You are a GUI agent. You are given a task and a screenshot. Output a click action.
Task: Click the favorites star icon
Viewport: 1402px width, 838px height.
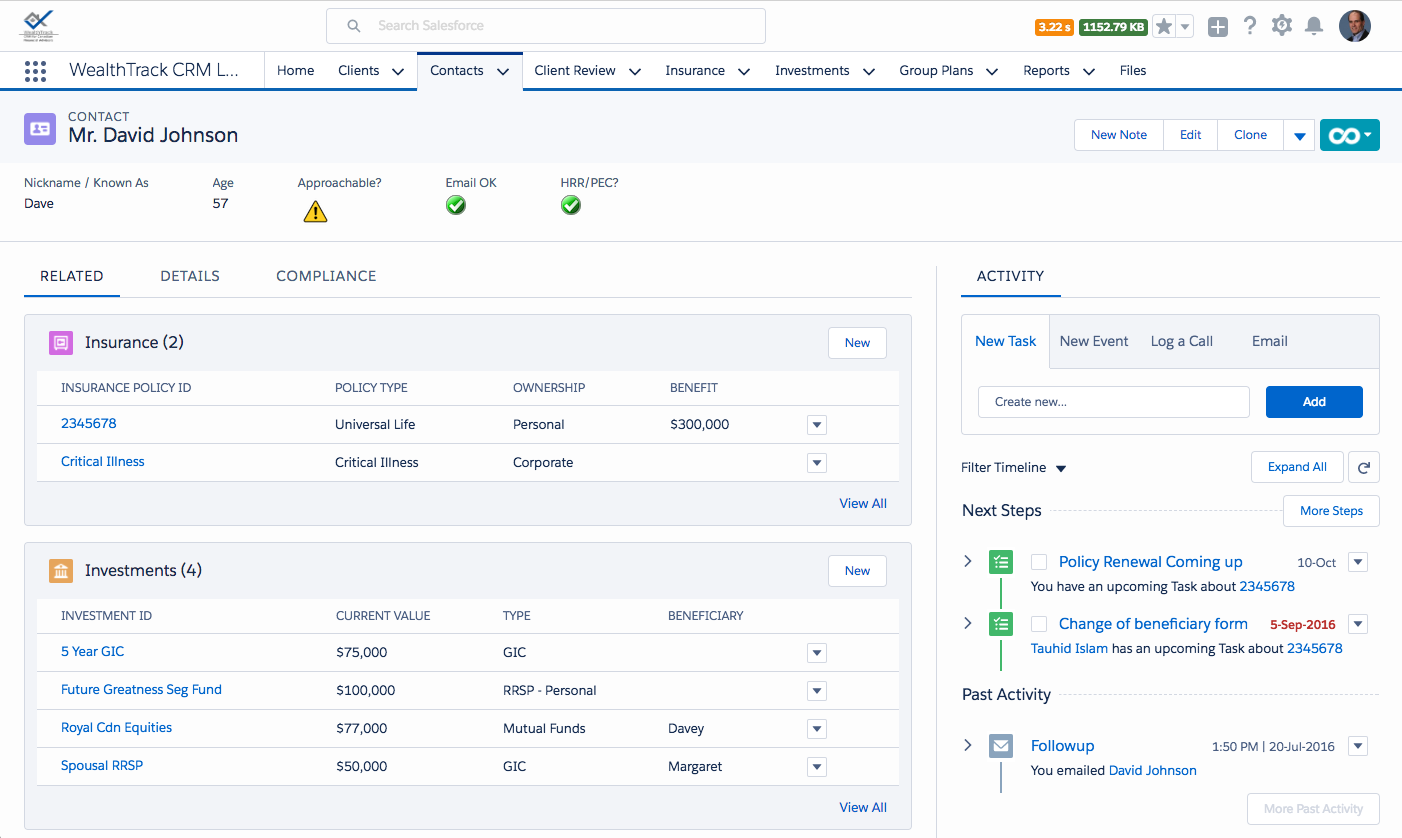[1164, 27]
